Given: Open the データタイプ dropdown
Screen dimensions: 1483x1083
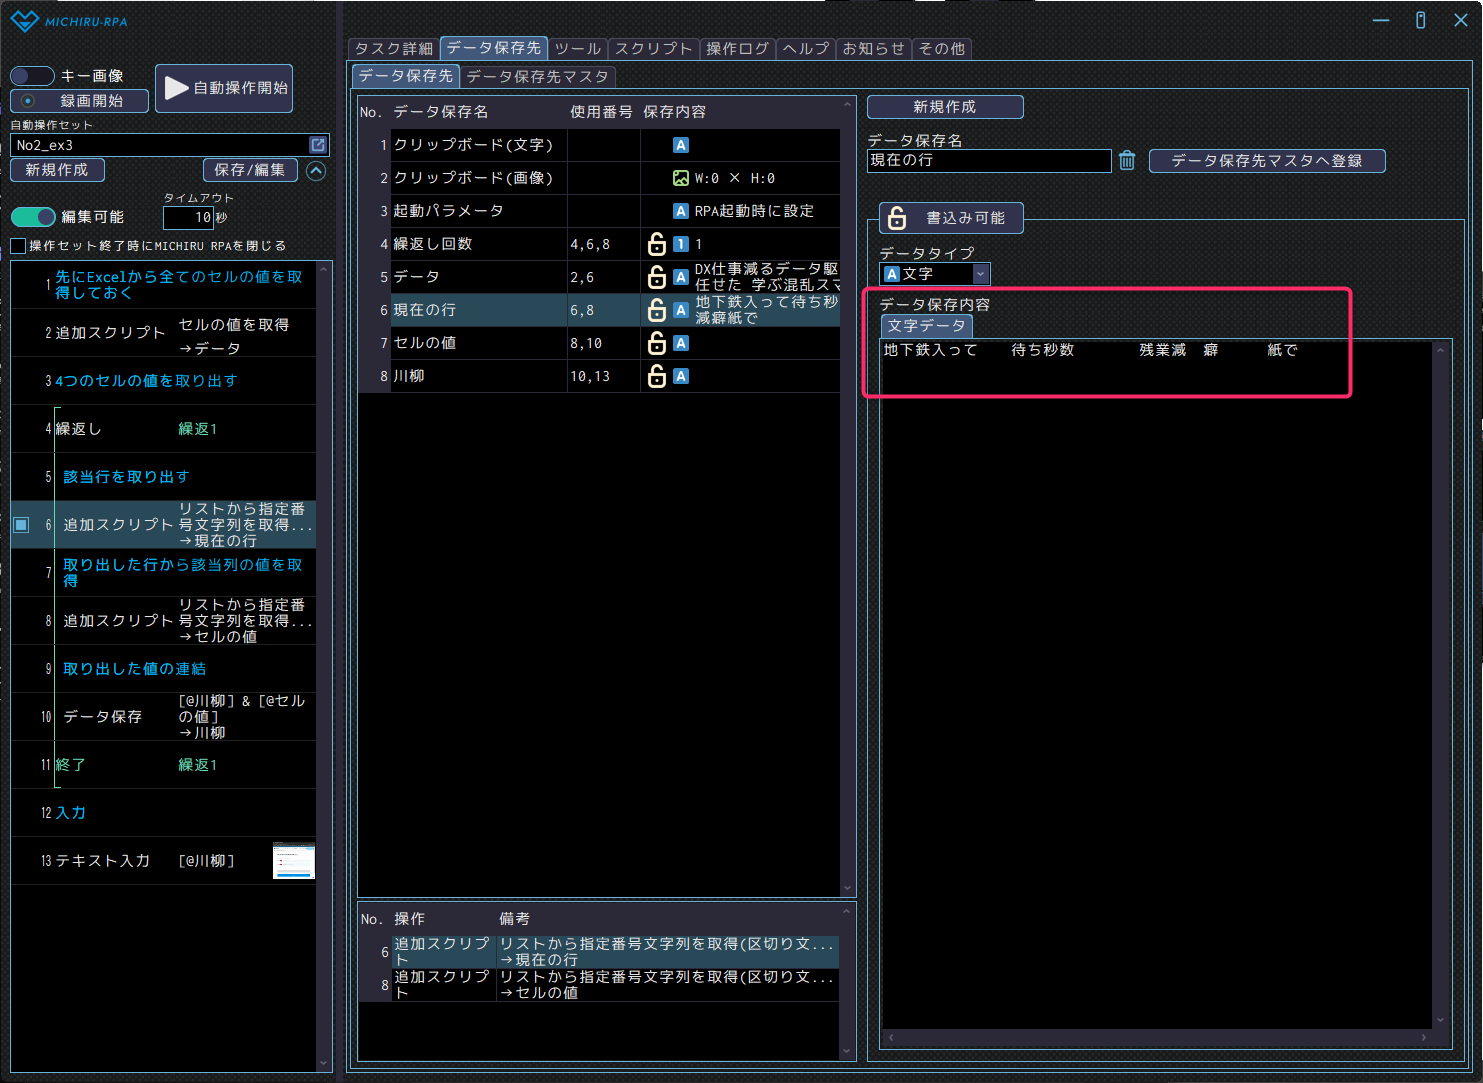Looking at the screenshot, I should (980, 274).
